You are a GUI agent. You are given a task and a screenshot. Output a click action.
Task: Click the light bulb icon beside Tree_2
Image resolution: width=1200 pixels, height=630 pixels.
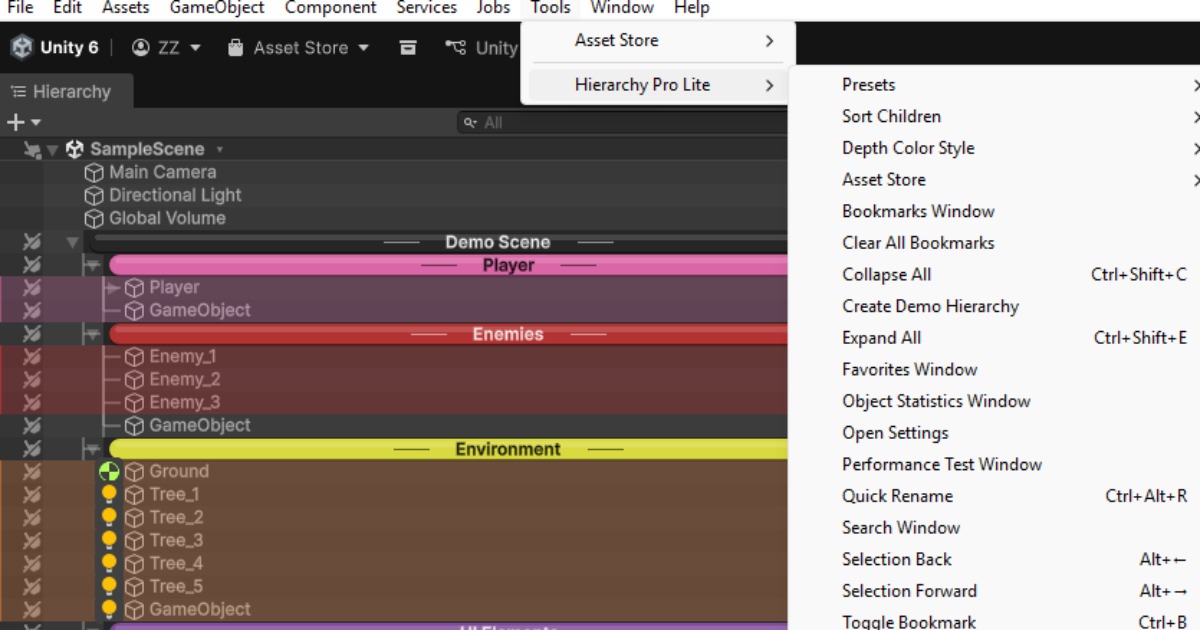pos(109,517)
